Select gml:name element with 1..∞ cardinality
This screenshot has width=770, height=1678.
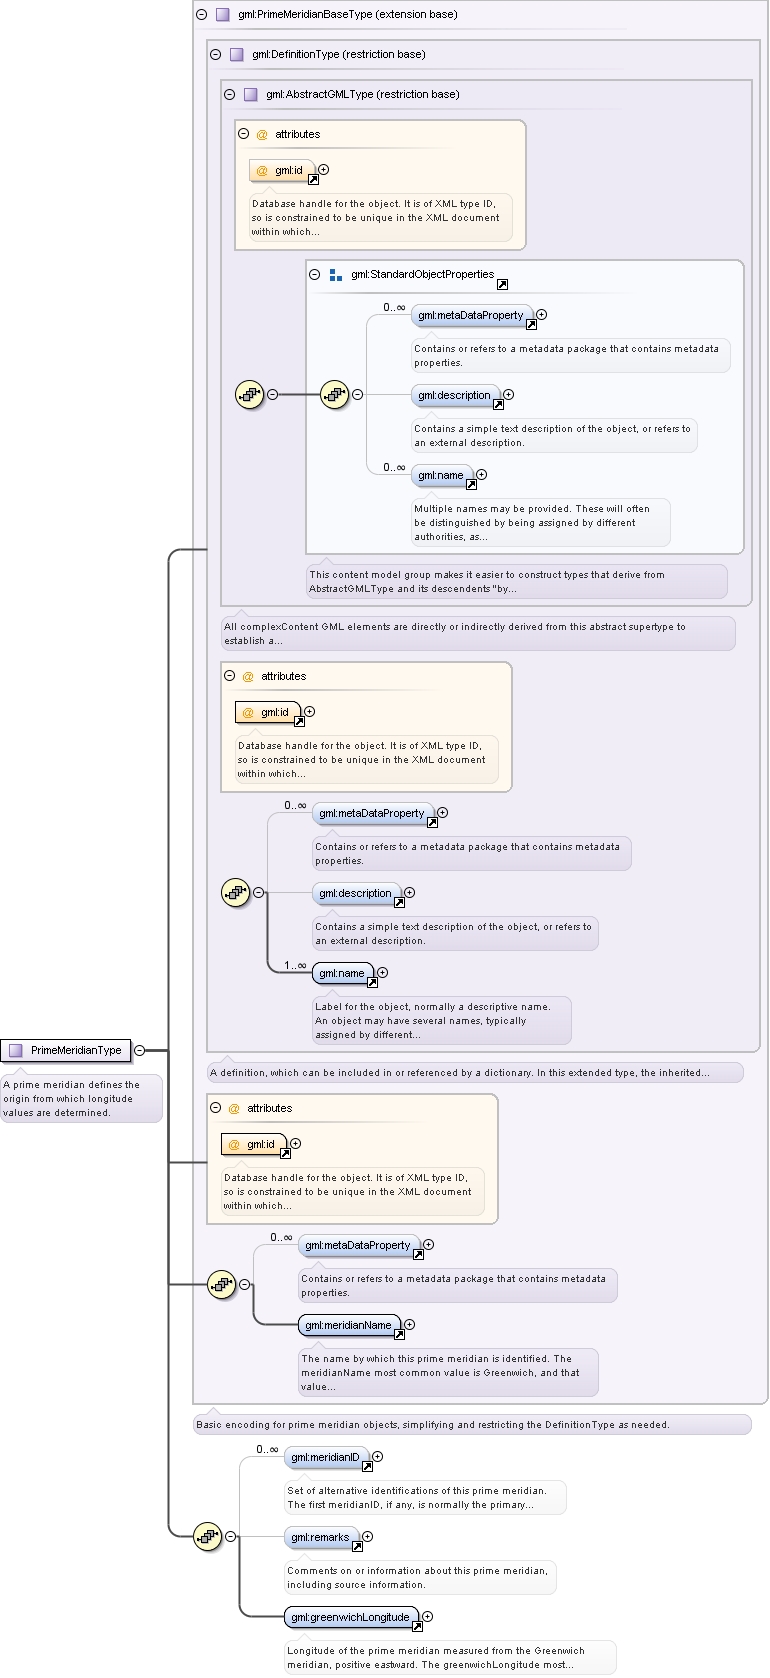click(x=343, y=973)
